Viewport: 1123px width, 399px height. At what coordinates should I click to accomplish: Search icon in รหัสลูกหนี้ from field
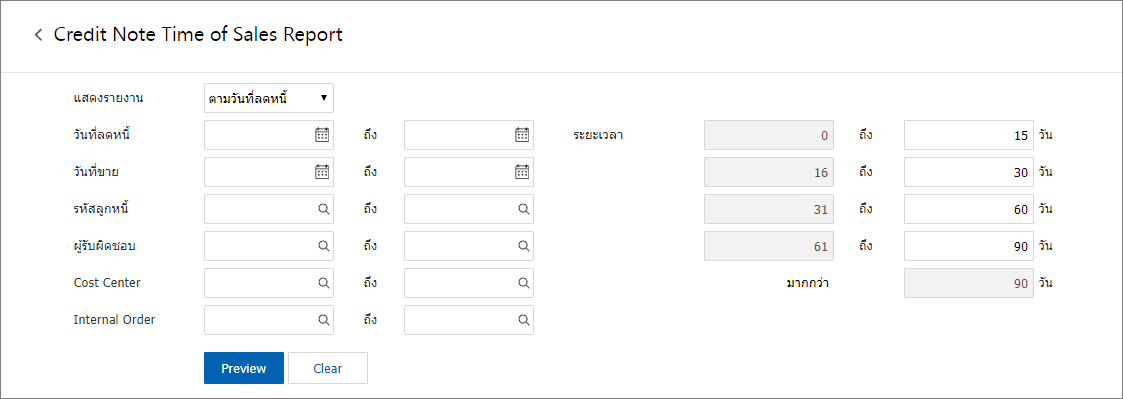coord(324,209)
